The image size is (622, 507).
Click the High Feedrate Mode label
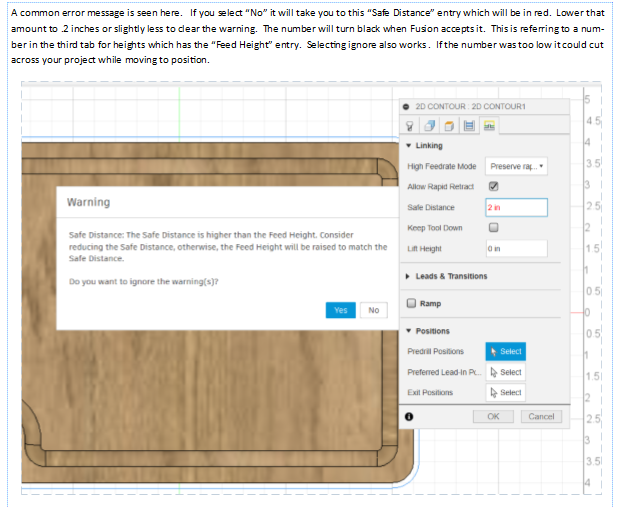pos(442,167)
